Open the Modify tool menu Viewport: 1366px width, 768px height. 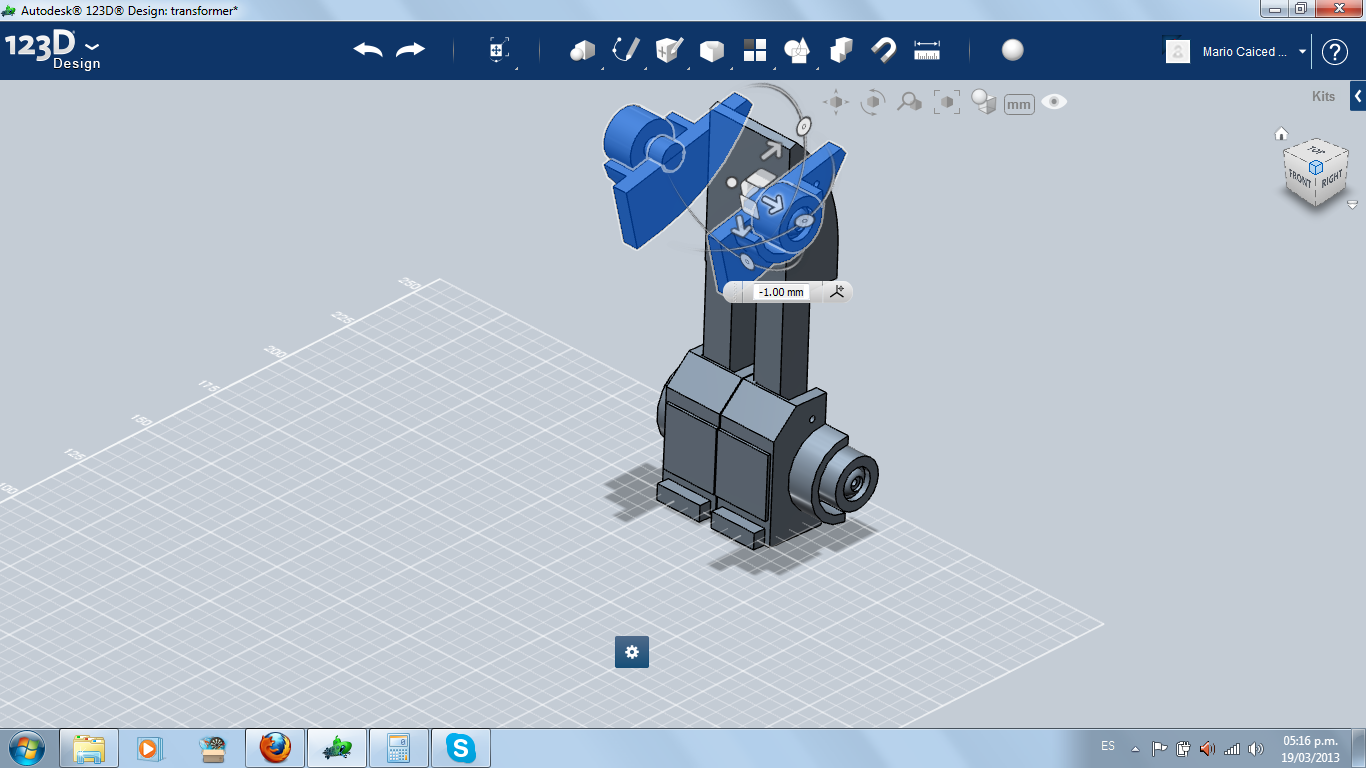pos(711,51)
